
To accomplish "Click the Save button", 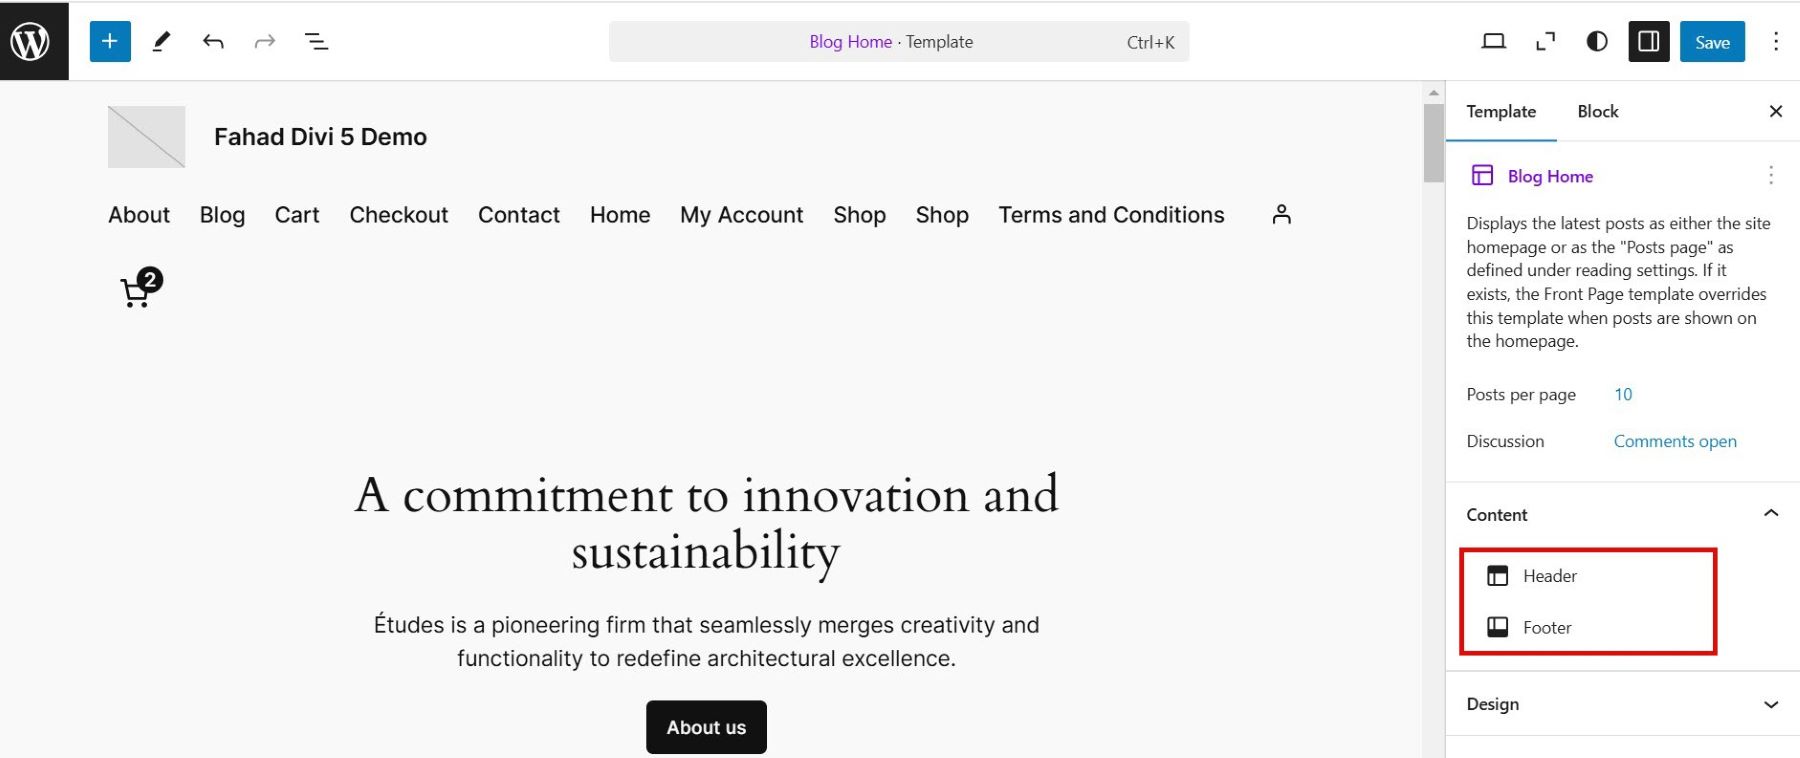I will tap(1711, 41).
